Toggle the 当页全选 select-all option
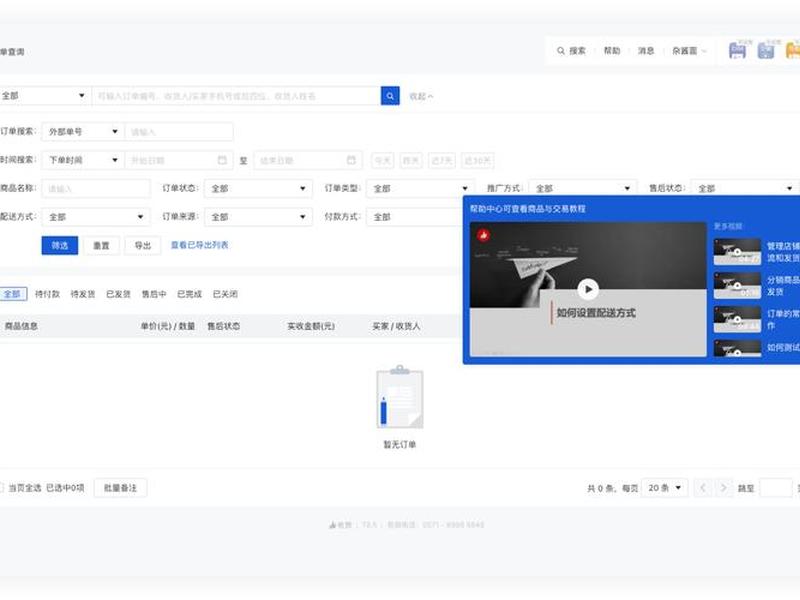 [x=1, y=488]
